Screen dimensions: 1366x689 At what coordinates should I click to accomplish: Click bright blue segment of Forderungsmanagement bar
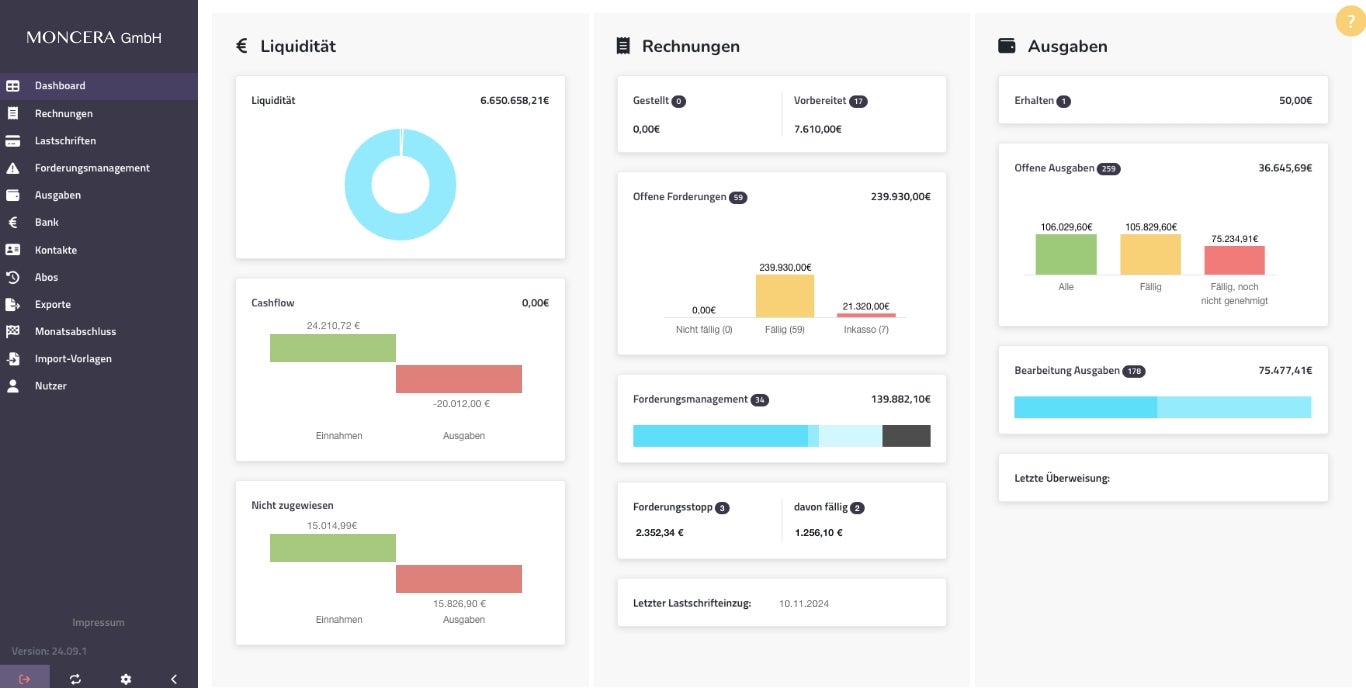720,436
